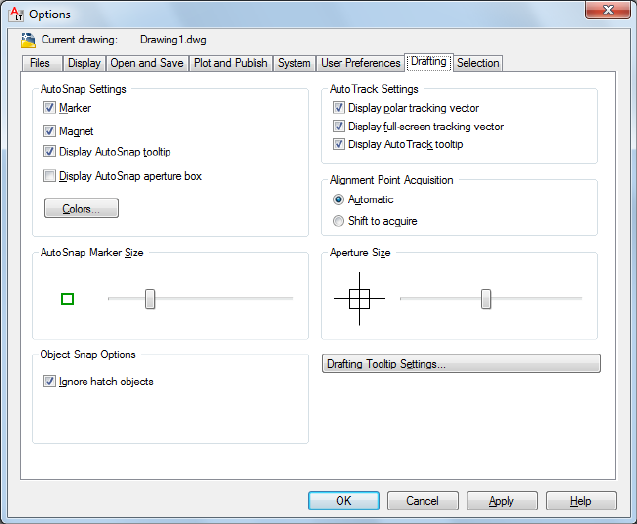Choose Automatic alignment point acquisition
Viewport: 637px width, 524px height.
click(x=339, y=200)
